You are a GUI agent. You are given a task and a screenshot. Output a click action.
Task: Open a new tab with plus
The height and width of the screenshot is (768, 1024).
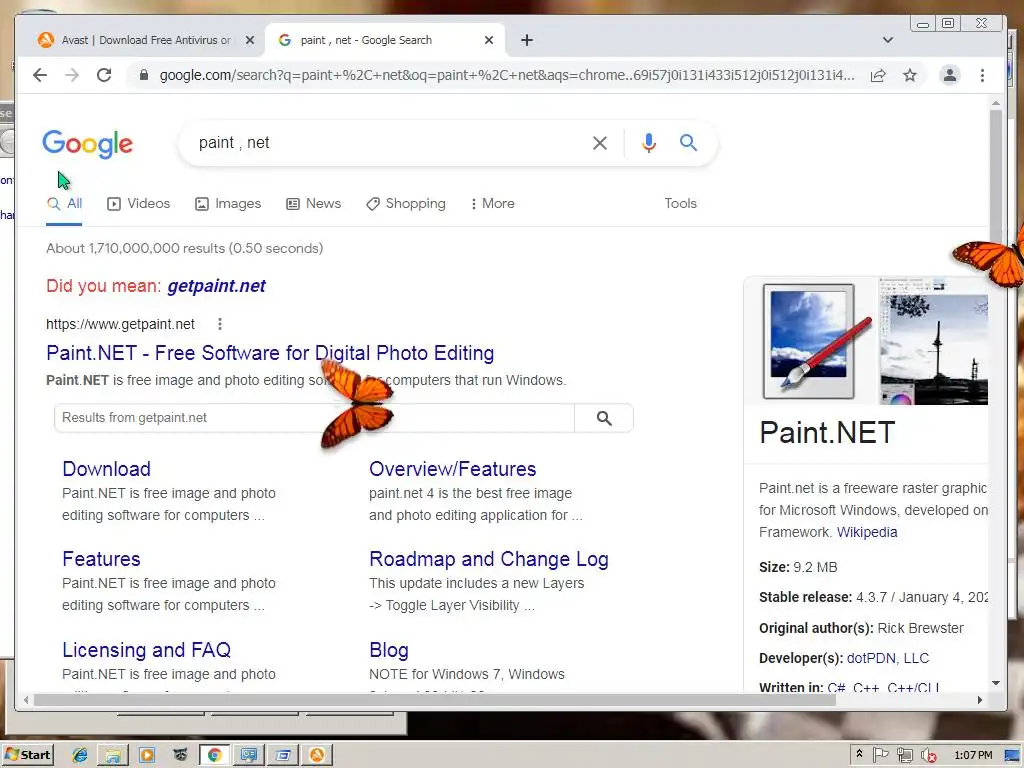[527, 40]
